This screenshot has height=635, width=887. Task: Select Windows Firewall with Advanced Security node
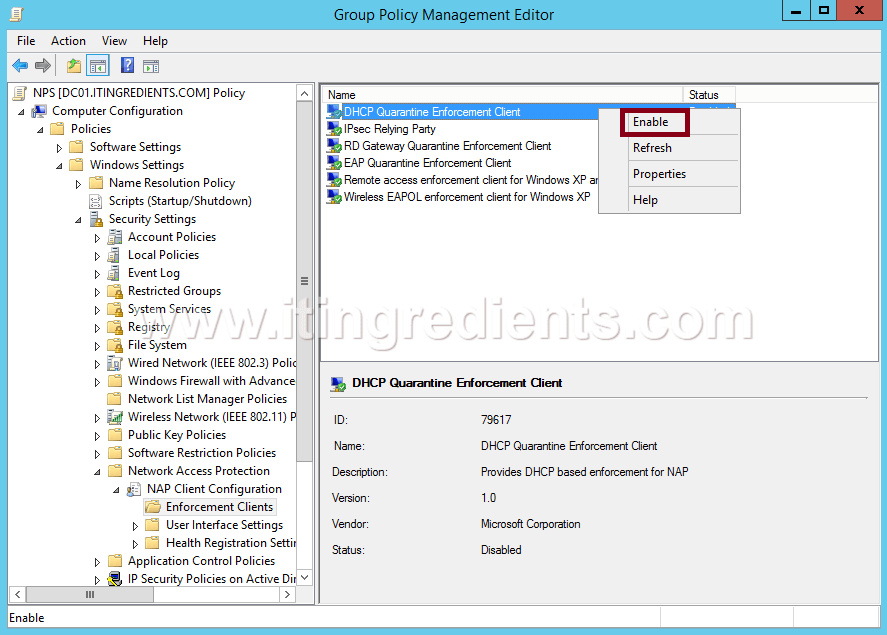click(x=211, y=381)
